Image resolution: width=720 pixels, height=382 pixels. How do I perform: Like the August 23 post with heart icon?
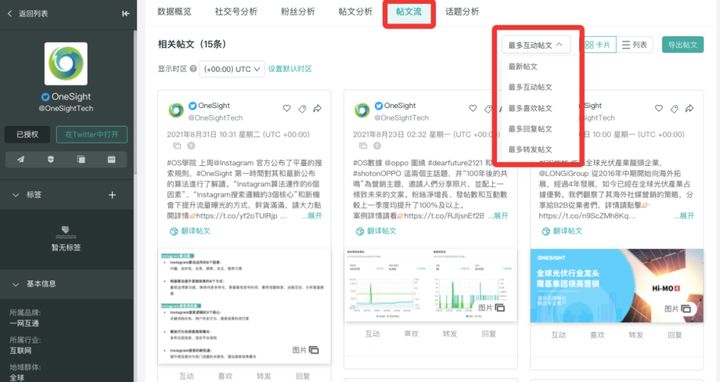(x=472, y=108)
